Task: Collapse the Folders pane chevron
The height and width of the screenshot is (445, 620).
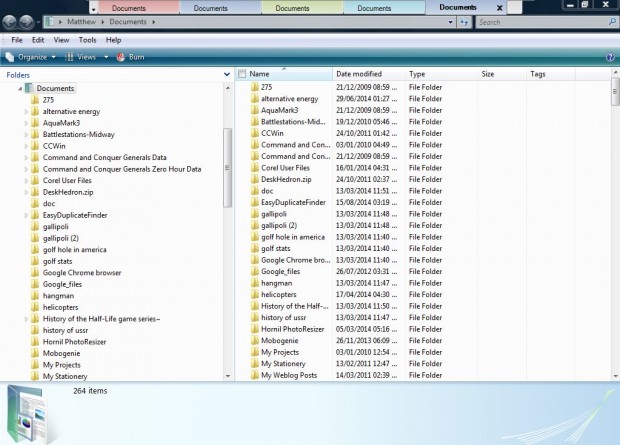Action: [x=227, y=74]
